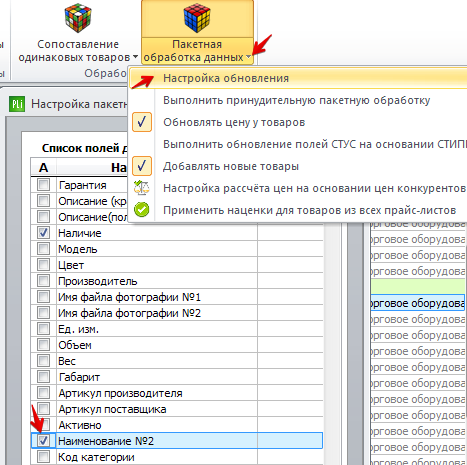Viewport: 467px width, 465px height.
Task: Enable the Модель field checkbox
Action: tap(43, 249)
